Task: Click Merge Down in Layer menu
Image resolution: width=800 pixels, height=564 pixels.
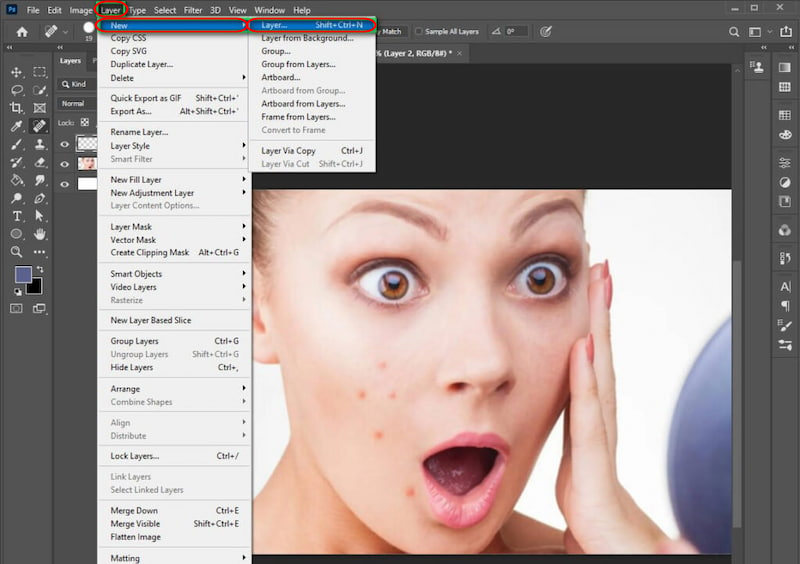Action: (174, 511)
